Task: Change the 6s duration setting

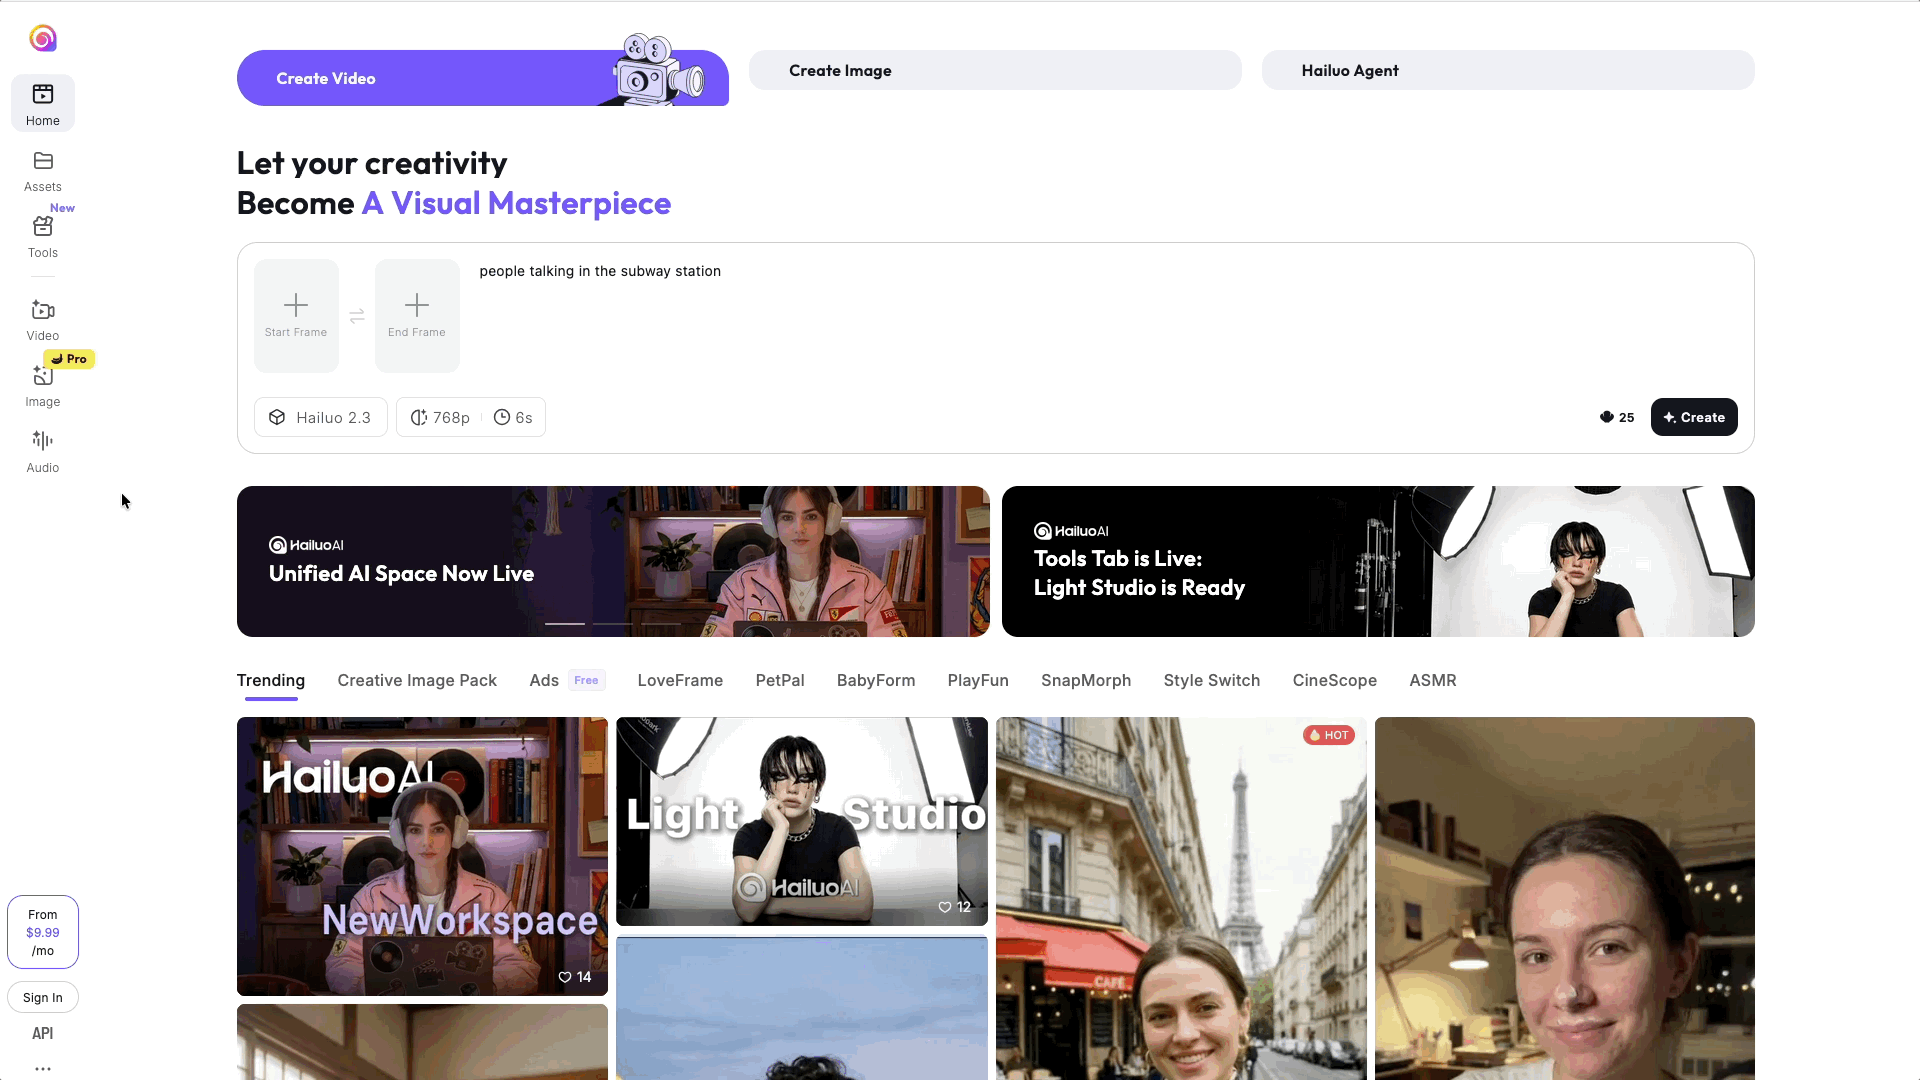Action: [x=513, y=417]
